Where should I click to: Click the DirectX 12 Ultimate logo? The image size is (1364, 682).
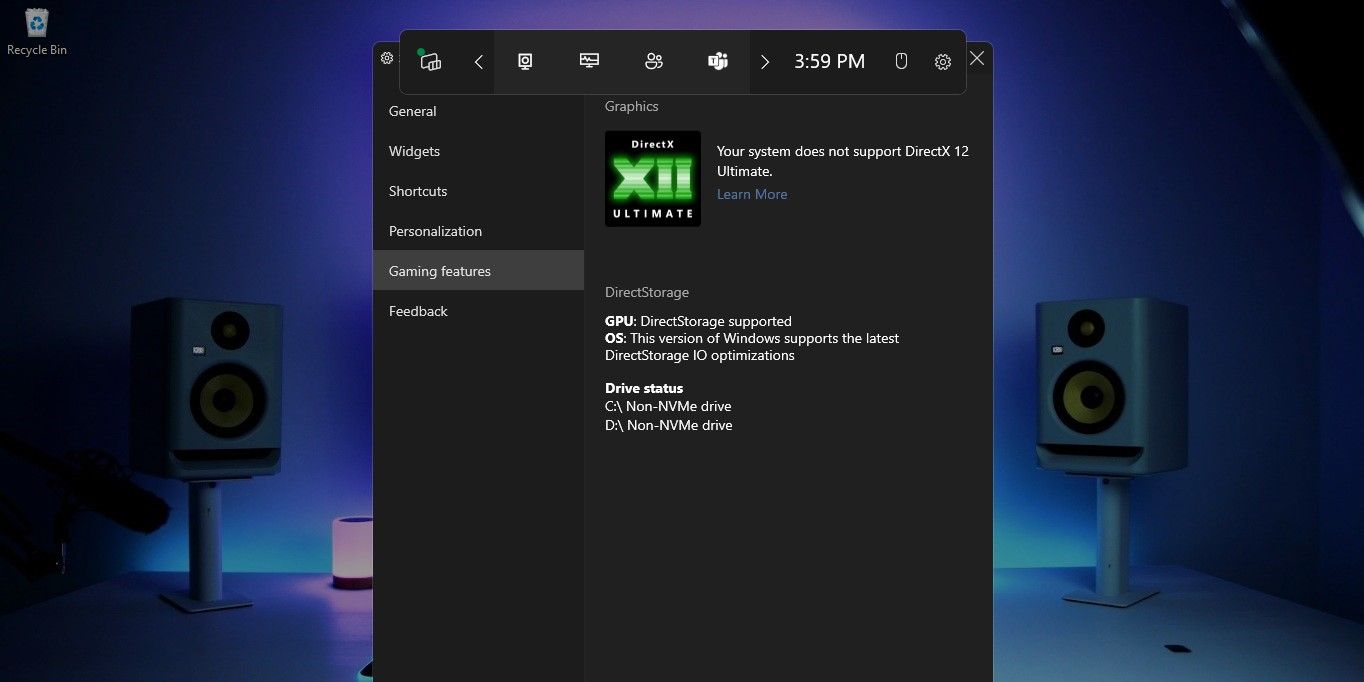(x=653, y=179)
